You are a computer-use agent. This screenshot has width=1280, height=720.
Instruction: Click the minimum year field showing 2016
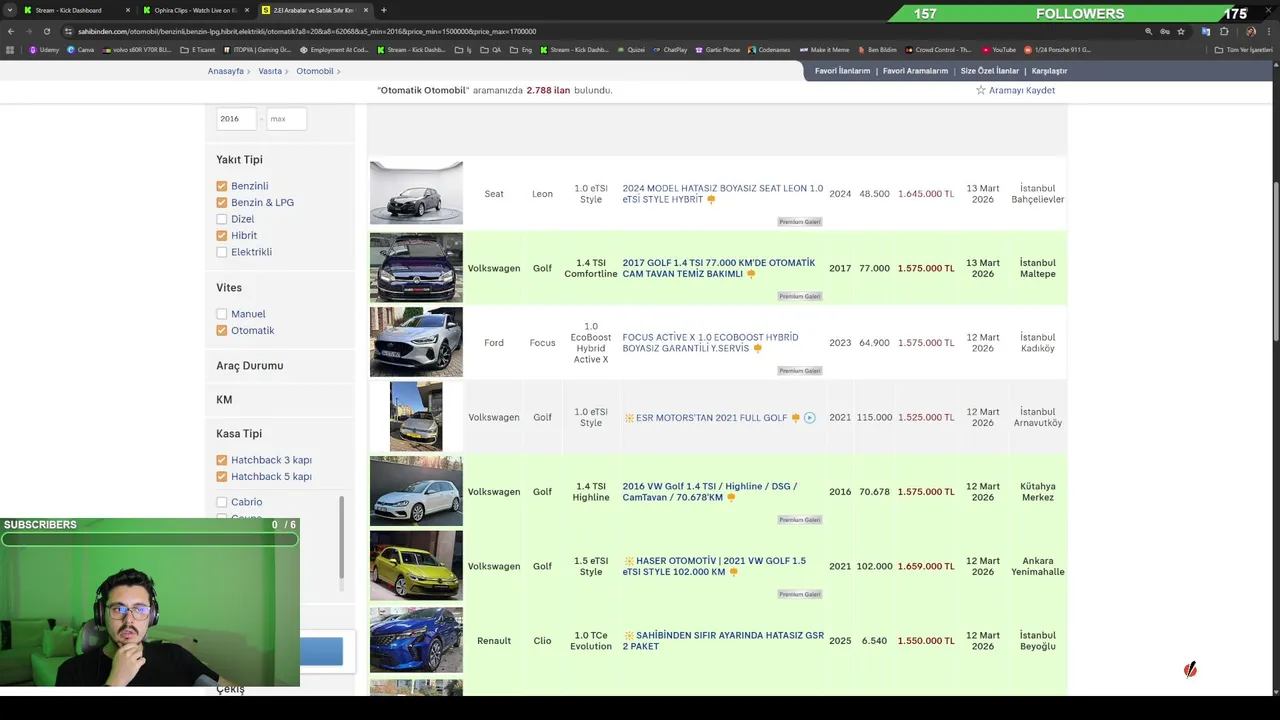(x=237, y=119)
